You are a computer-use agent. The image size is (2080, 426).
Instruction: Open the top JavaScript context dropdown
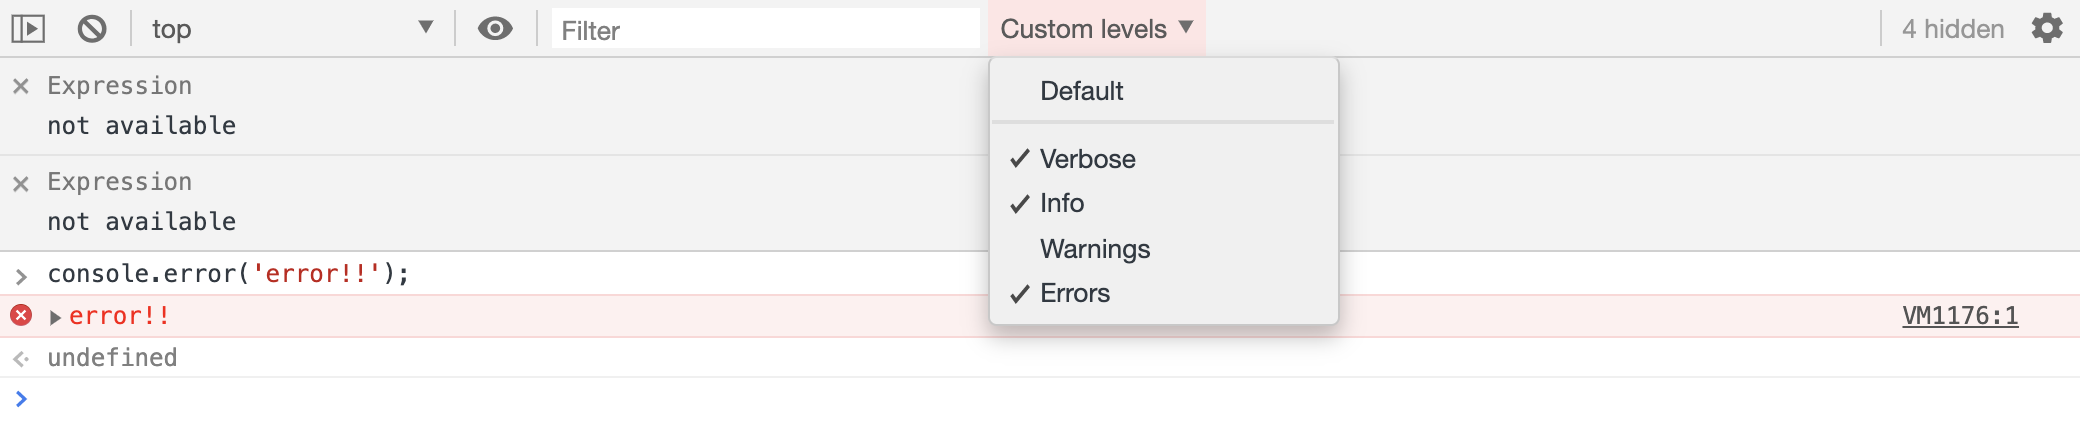point(292,29)
